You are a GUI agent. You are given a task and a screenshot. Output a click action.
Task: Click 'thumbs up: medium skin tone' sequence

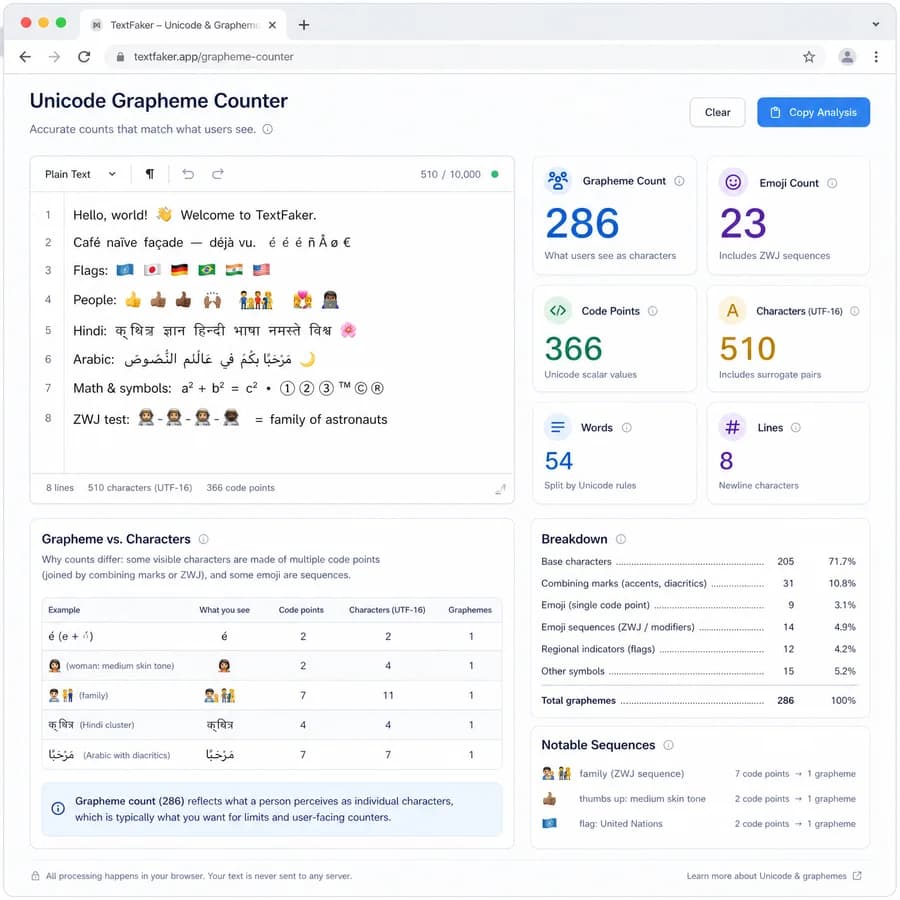(x=699, y=799)
